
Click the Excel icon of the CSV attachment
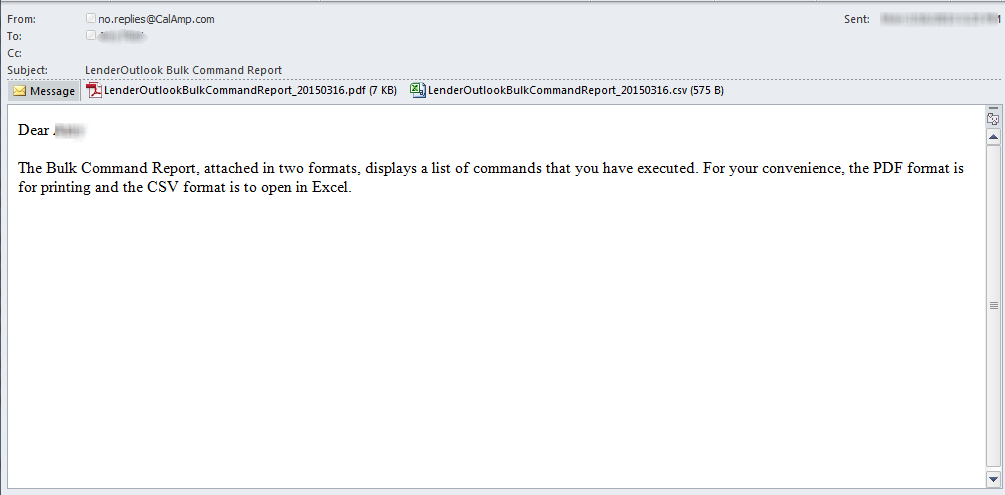point(417,91)
